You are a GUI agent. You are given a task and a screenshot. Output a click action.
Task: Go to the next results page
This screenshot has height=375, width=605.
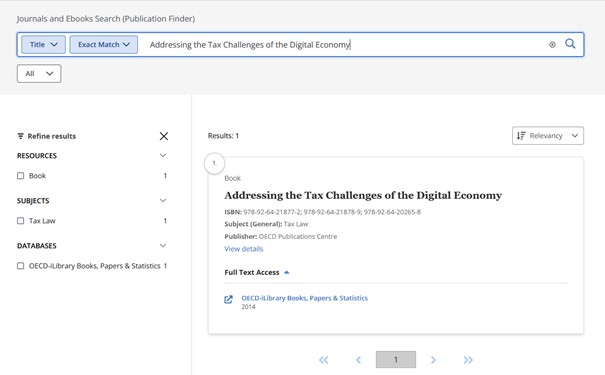(433, 360)
